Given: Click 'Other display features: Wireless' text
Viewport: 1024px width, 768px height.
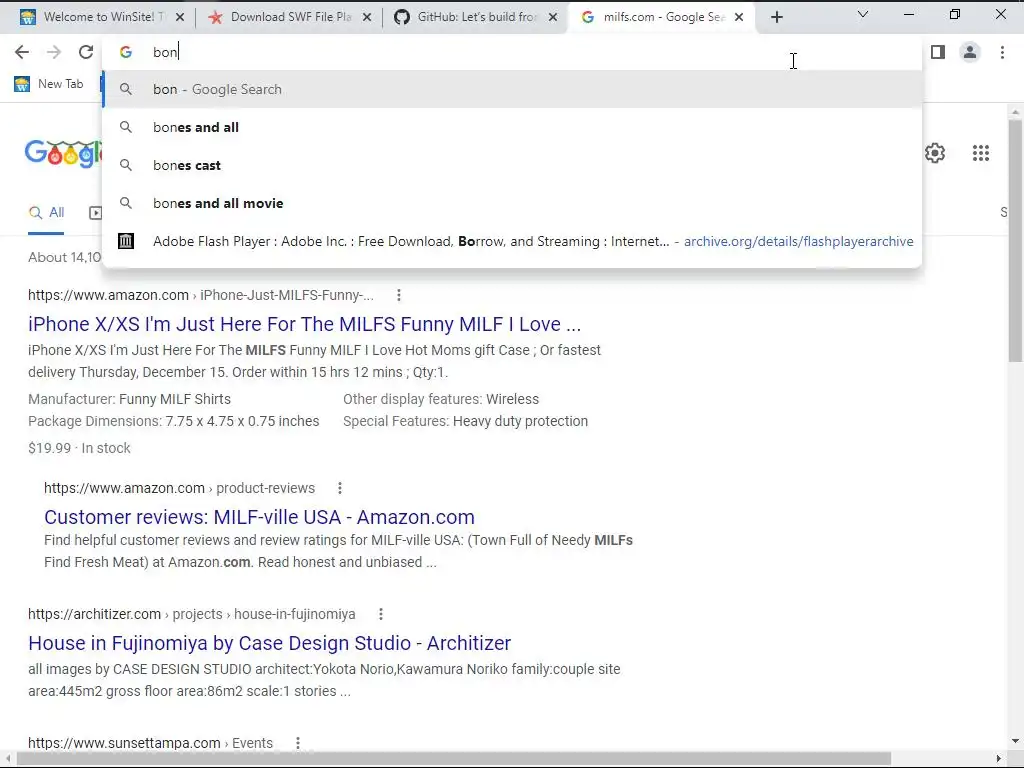Looking at the screenshot, I should [441, 399].
